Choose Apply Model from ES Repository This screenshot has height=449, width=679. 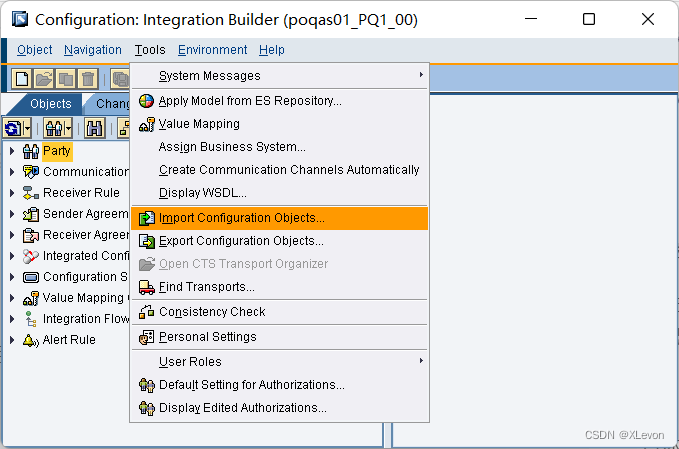click(x=279, y=101)
